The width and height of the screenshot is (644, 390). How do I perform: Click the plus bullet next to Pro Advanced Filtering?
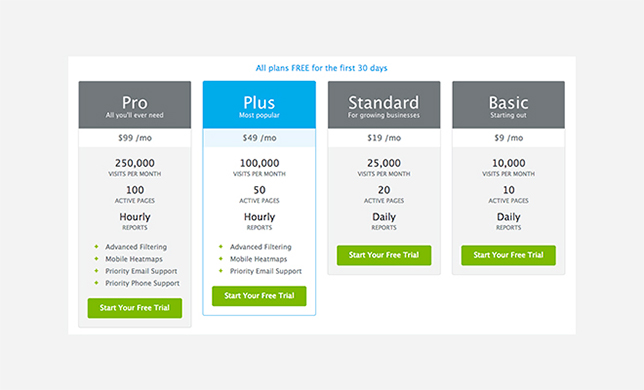pyautogui.click(x=97, y=247)
